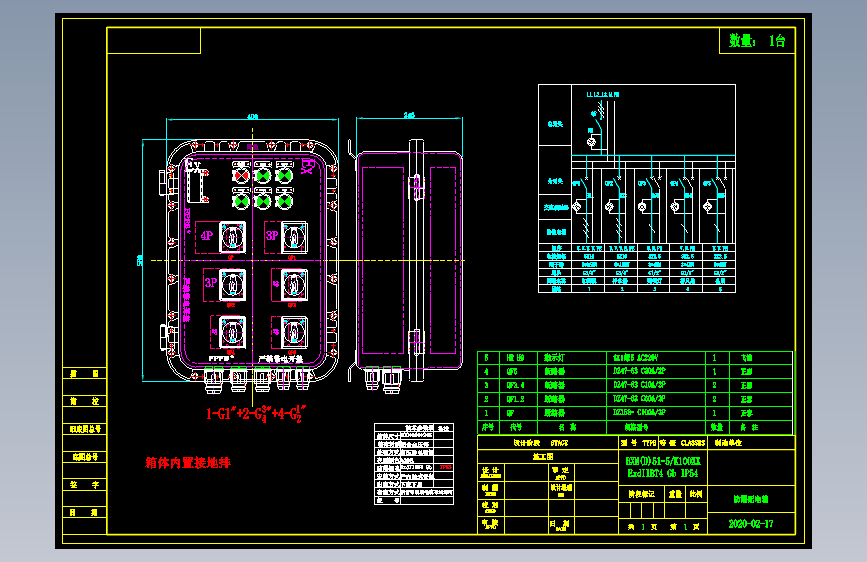Click the 签字 margin label
867x562 pixels.
[84, 485]
